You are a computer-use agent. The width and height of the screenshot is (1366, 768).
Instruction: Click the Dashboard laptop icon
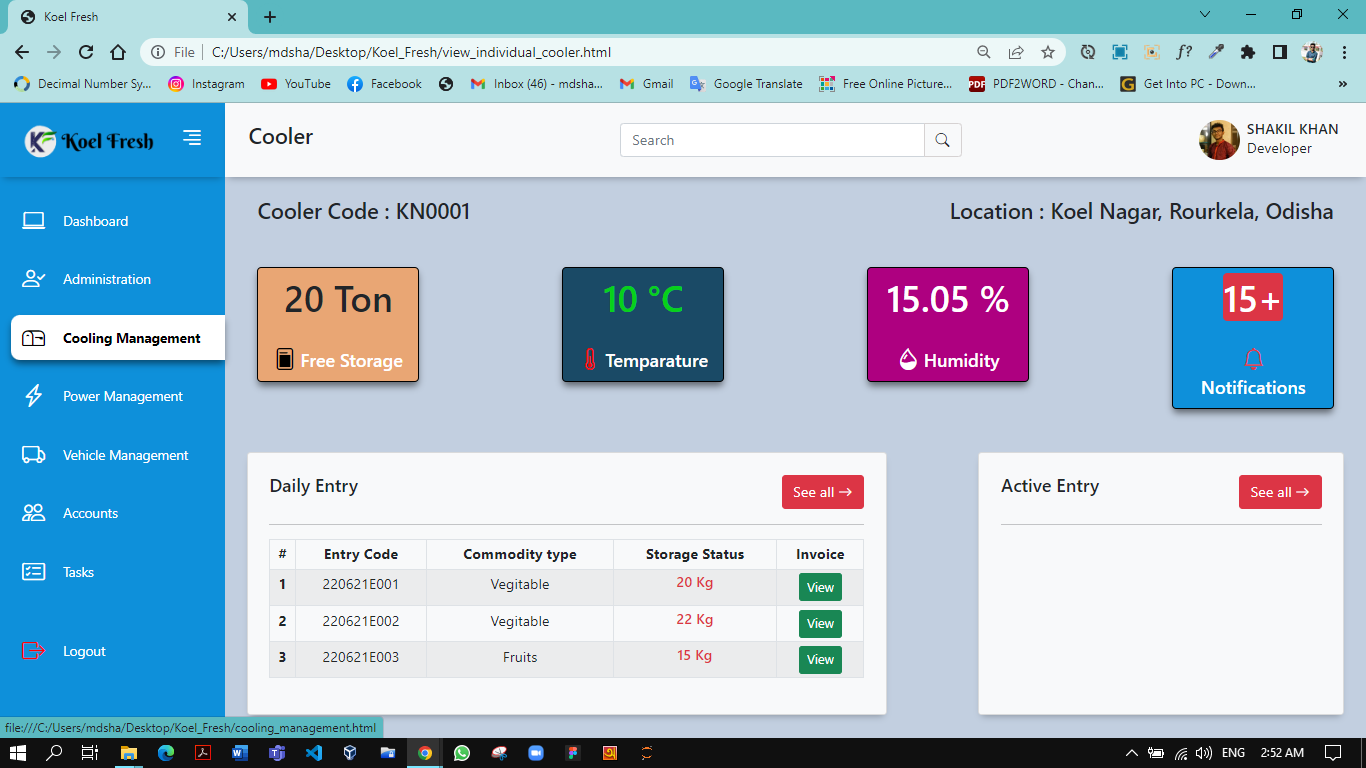[34, 221]
